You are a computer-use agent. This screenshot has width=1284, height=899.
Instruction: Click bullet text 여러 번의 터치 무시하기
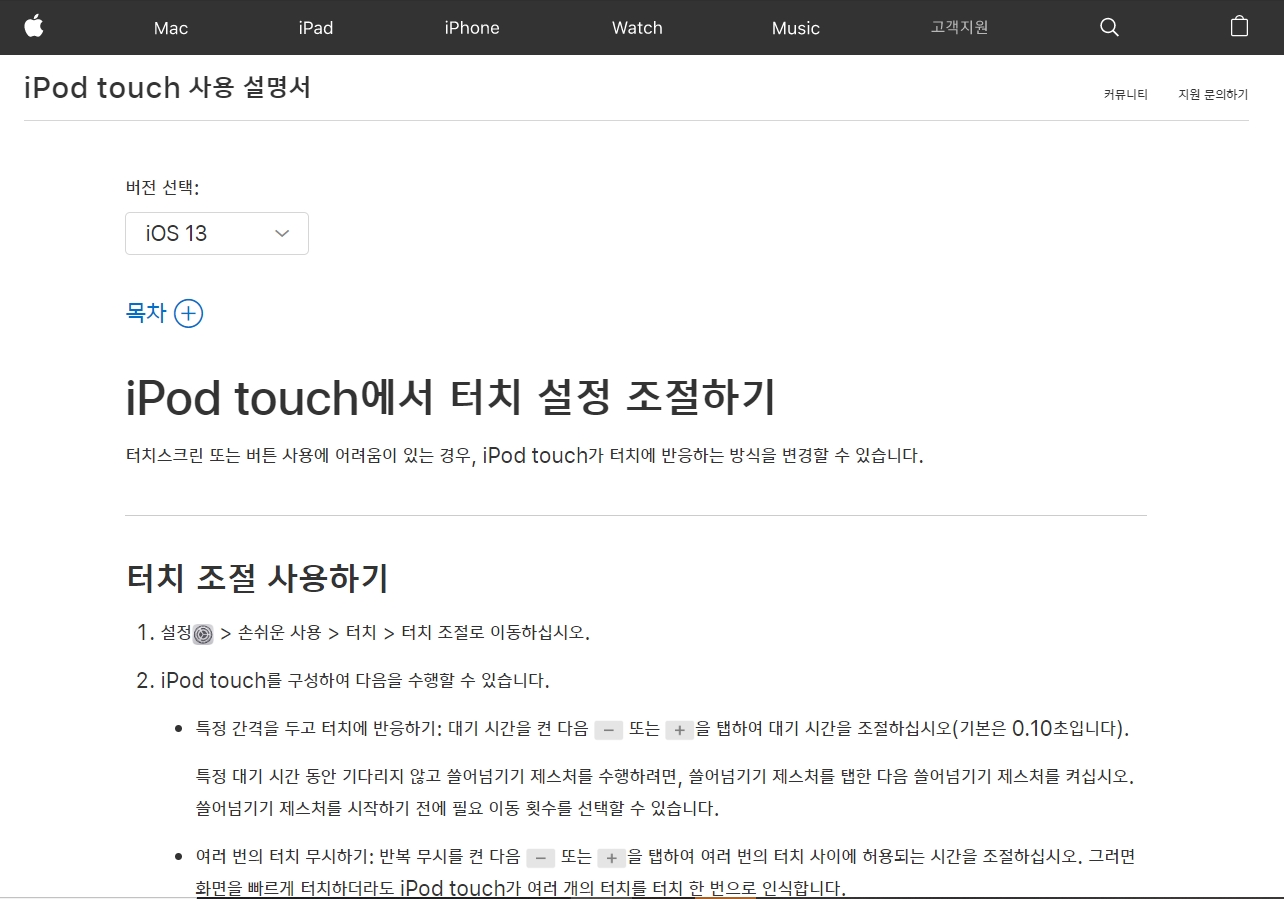click(284, 857)
